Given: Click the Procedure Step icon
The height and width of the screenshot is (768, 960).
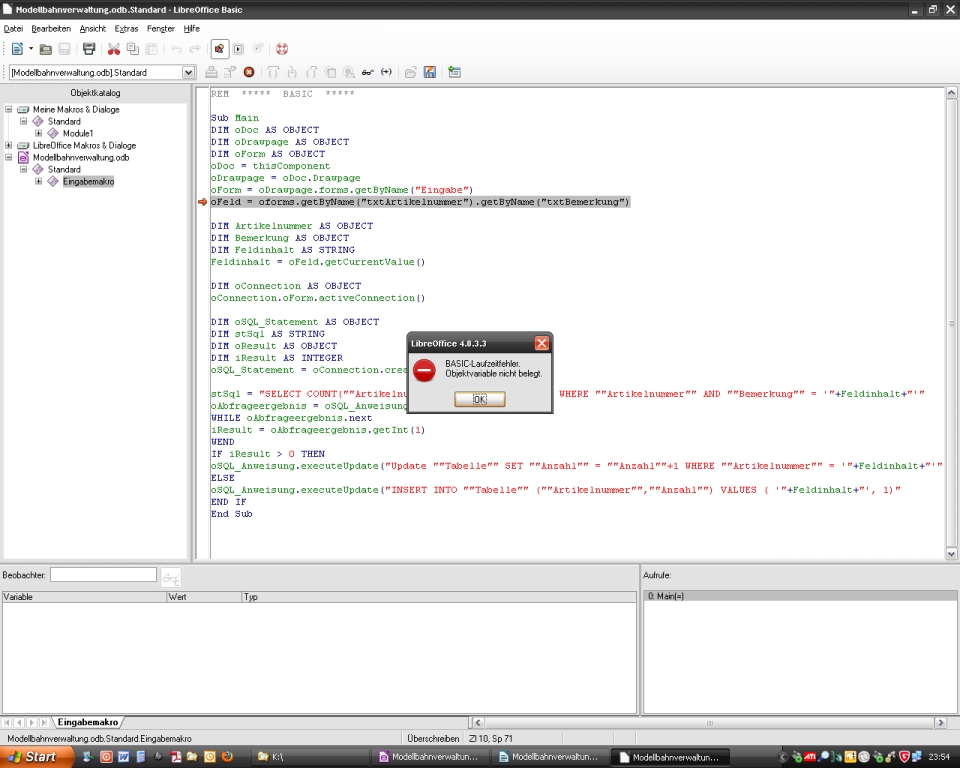Looking at the screenshot, I should (x=273, y=72).
